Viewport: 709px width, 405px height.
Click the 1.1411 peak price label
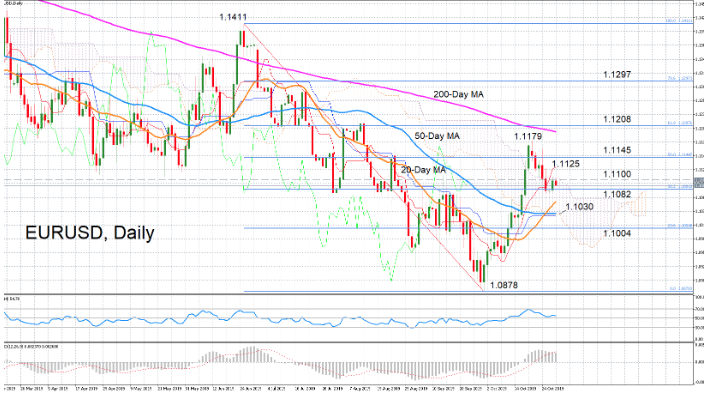pyautogui.click(x=233, y=17)
